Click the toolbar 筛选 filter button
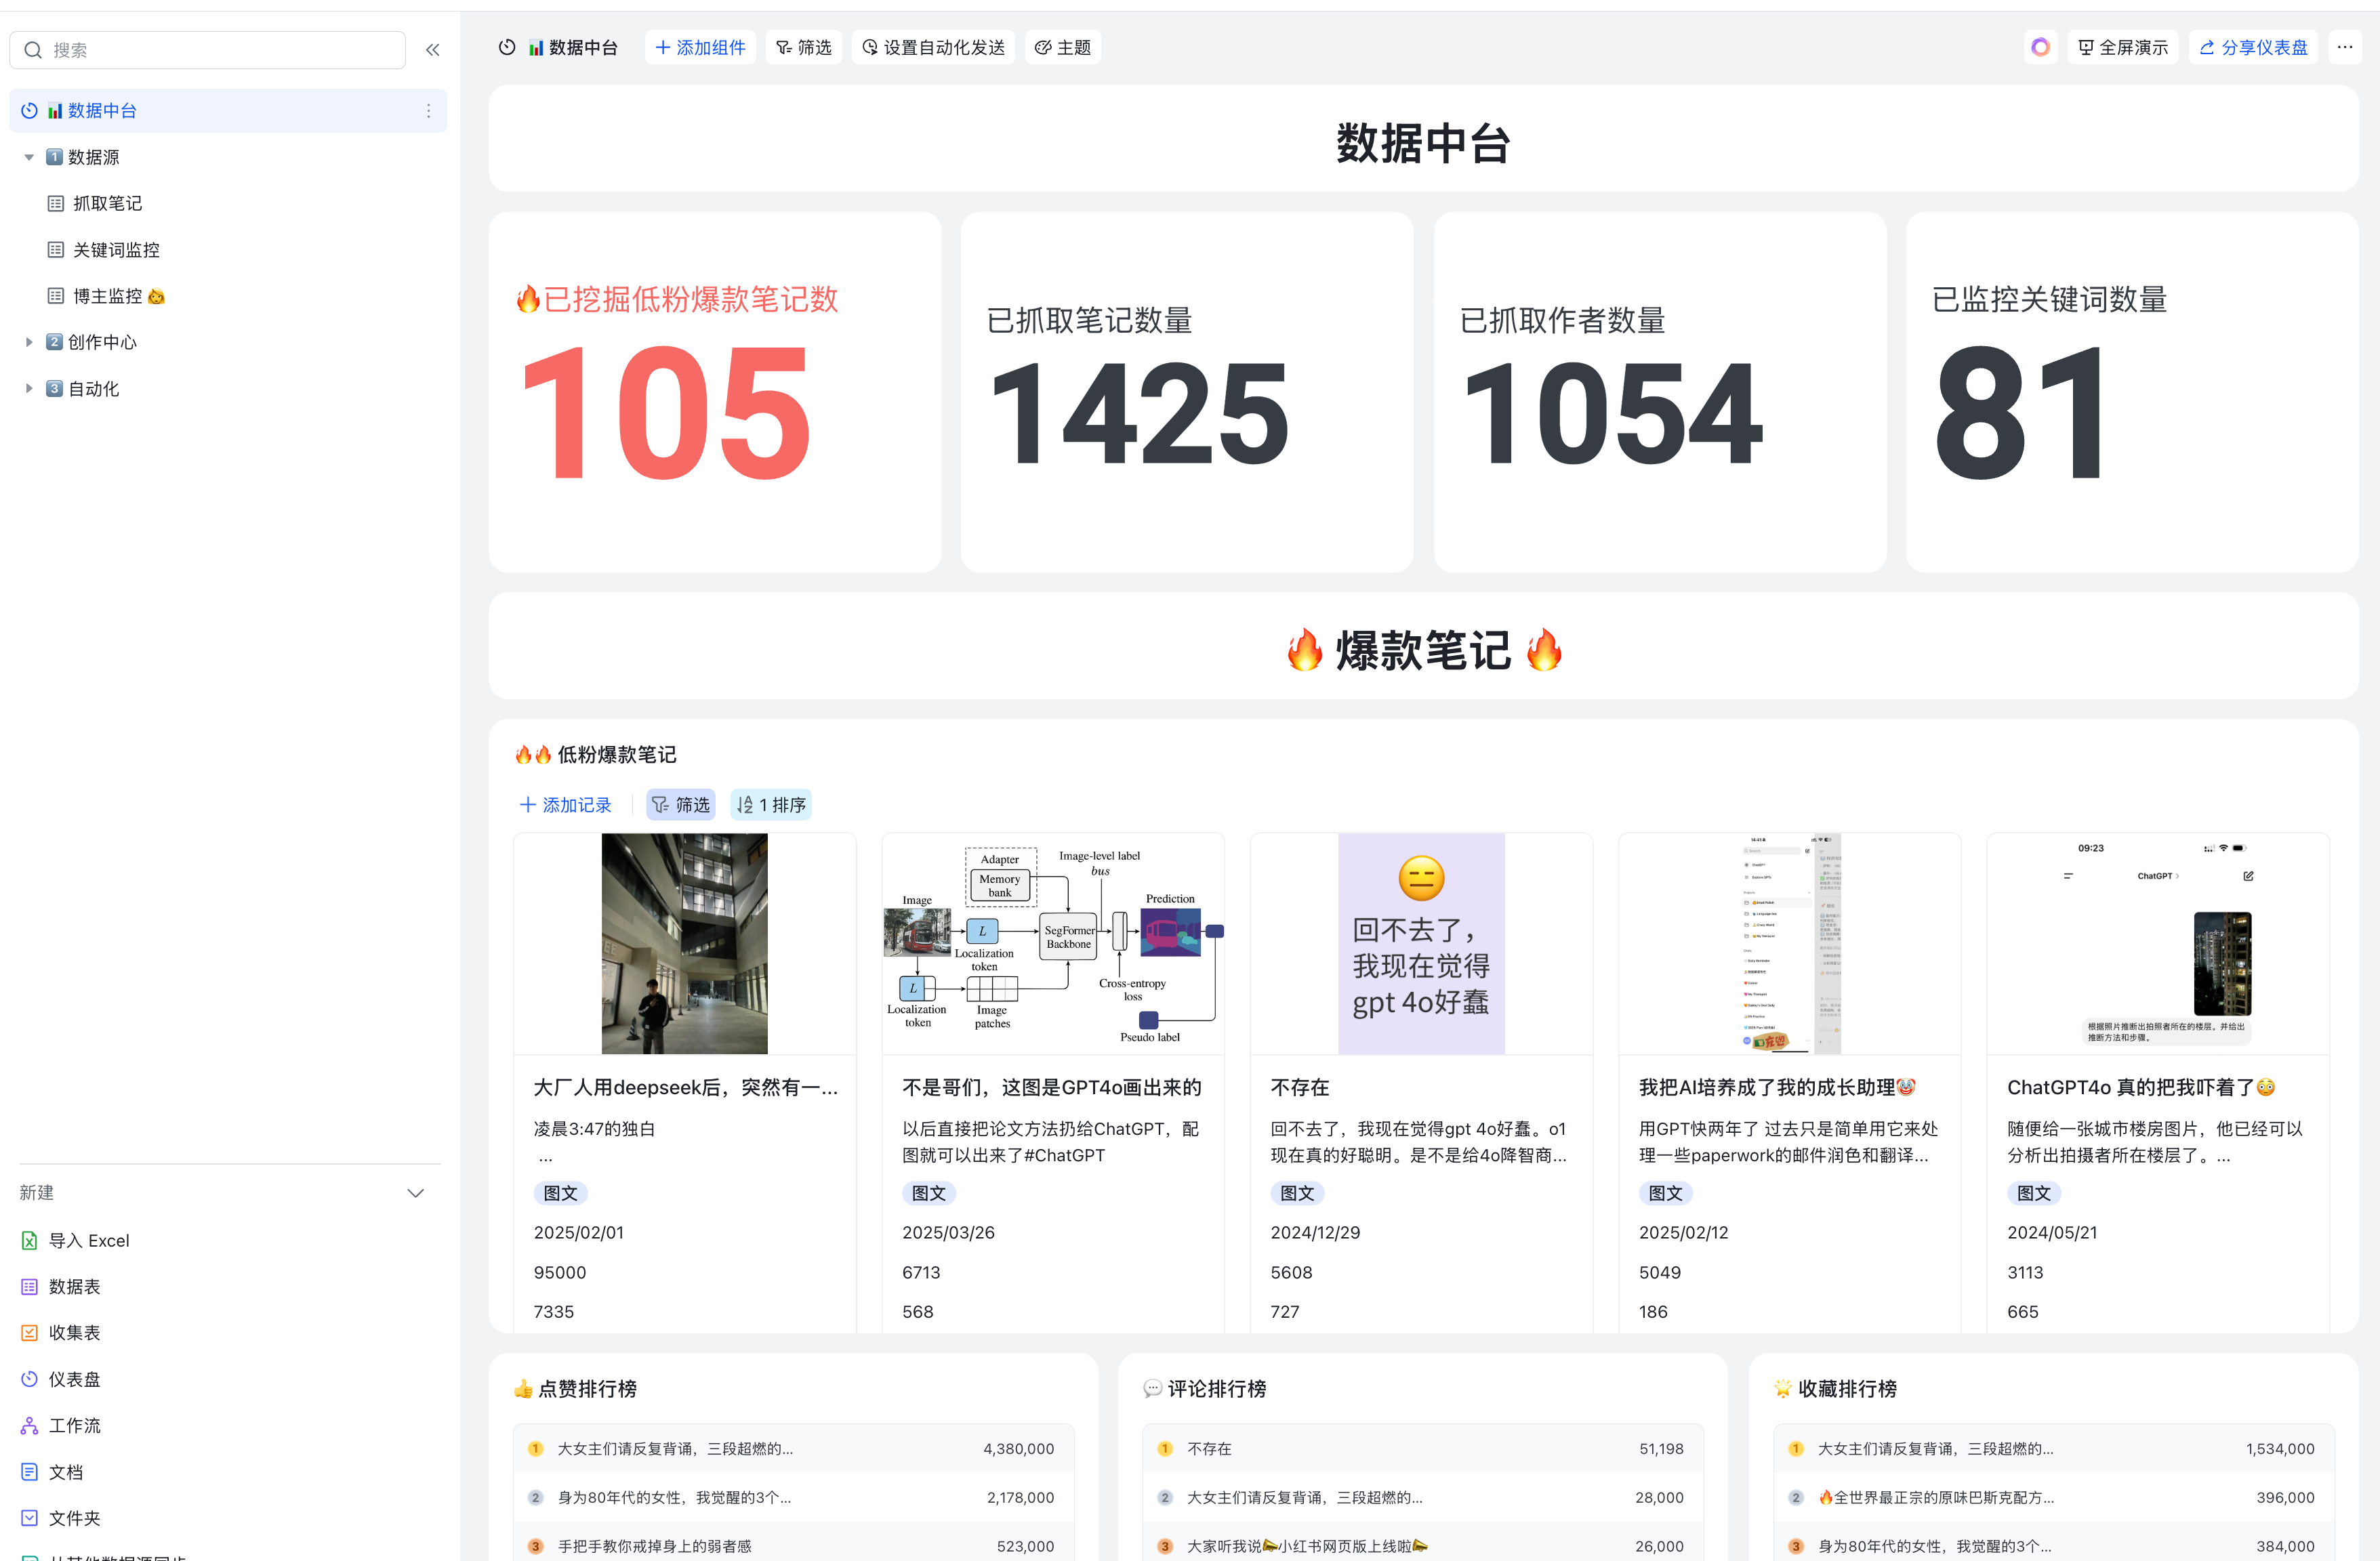The width and height of the screenshot is (2380, 1561). 804,47
